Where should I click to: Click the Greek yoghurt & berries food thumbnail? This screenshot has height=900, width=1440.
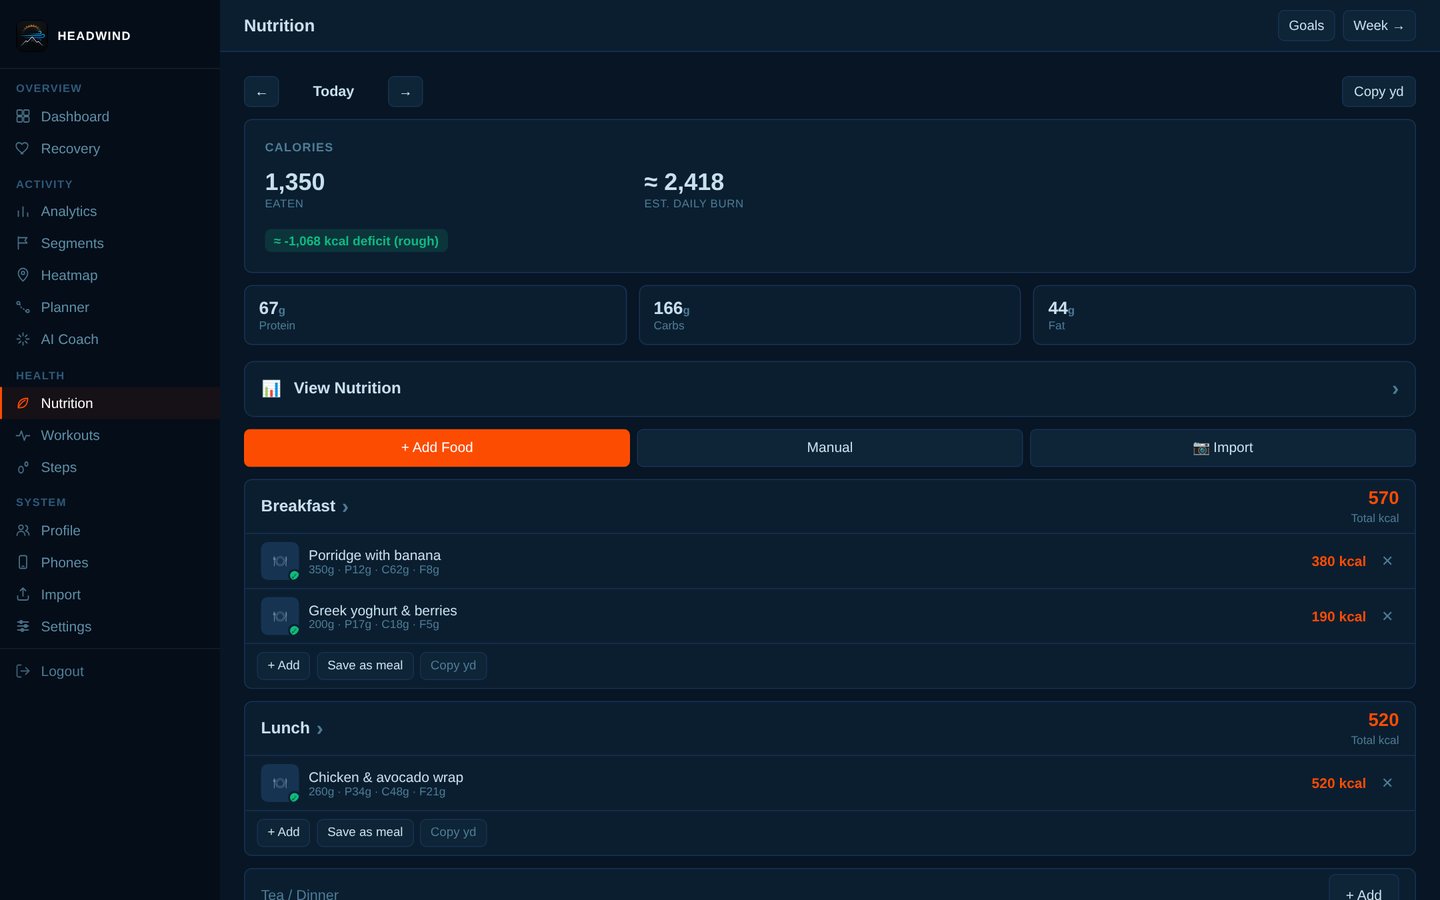coord(280,617)
